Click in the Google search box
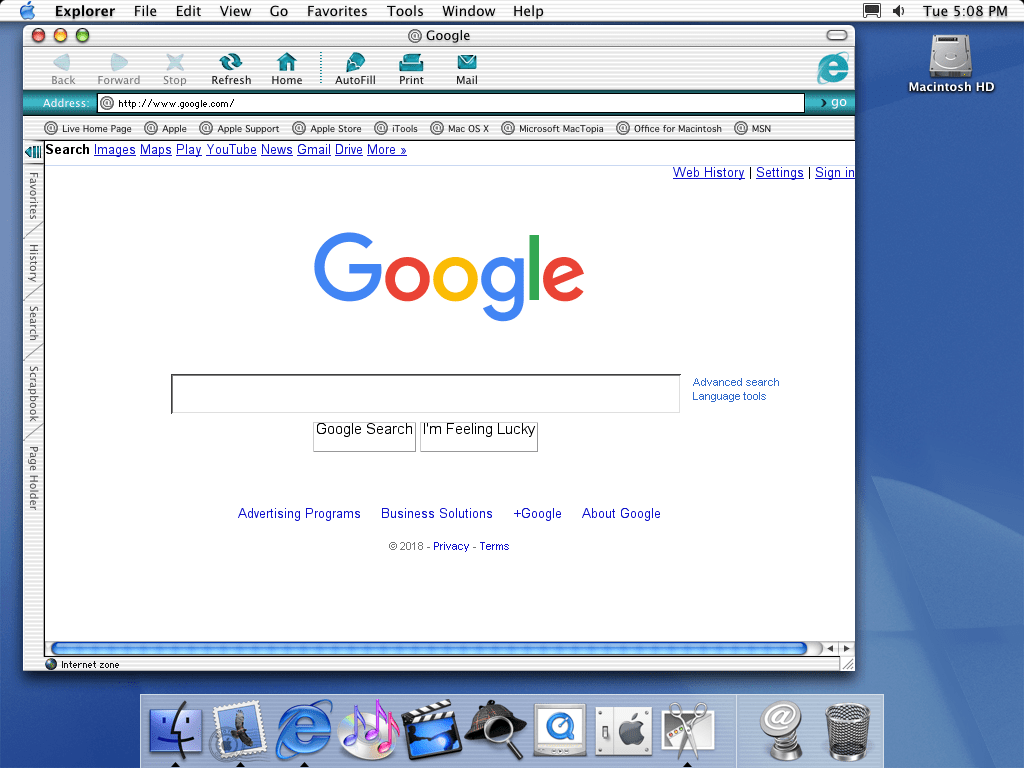The image size is (1024, 768). (426, 394)
